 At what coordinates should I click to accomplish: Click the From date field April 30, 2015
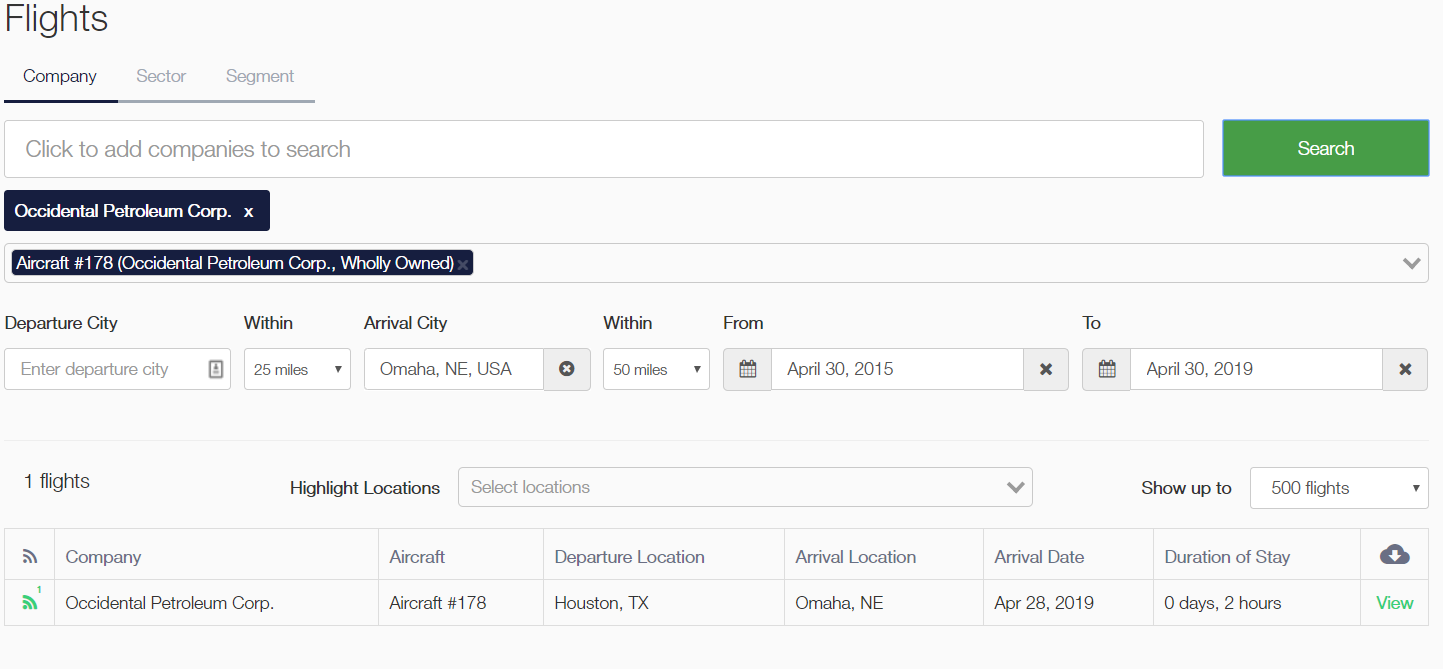897,369
